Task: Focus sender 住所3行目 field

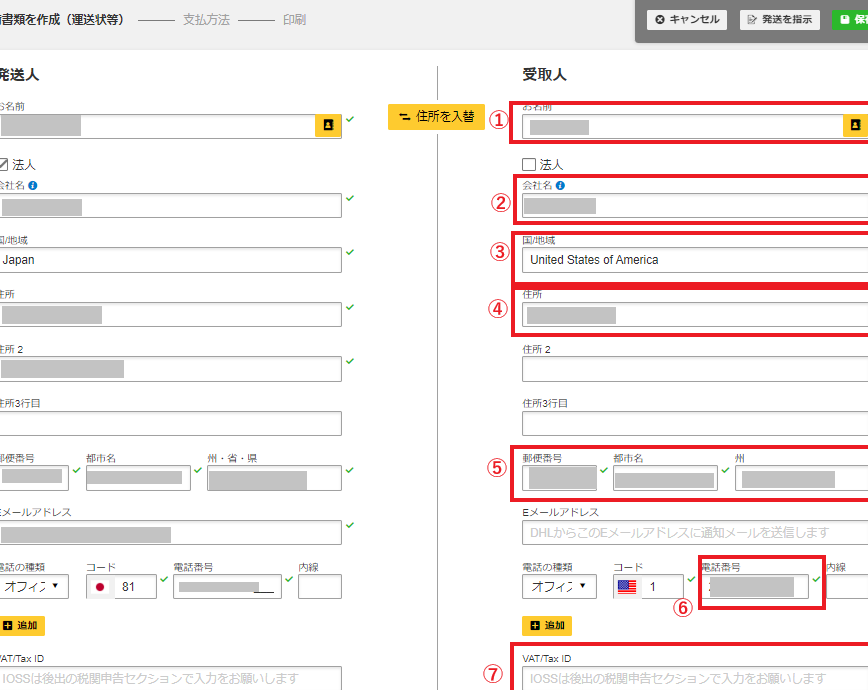Action: click(170, 424)
